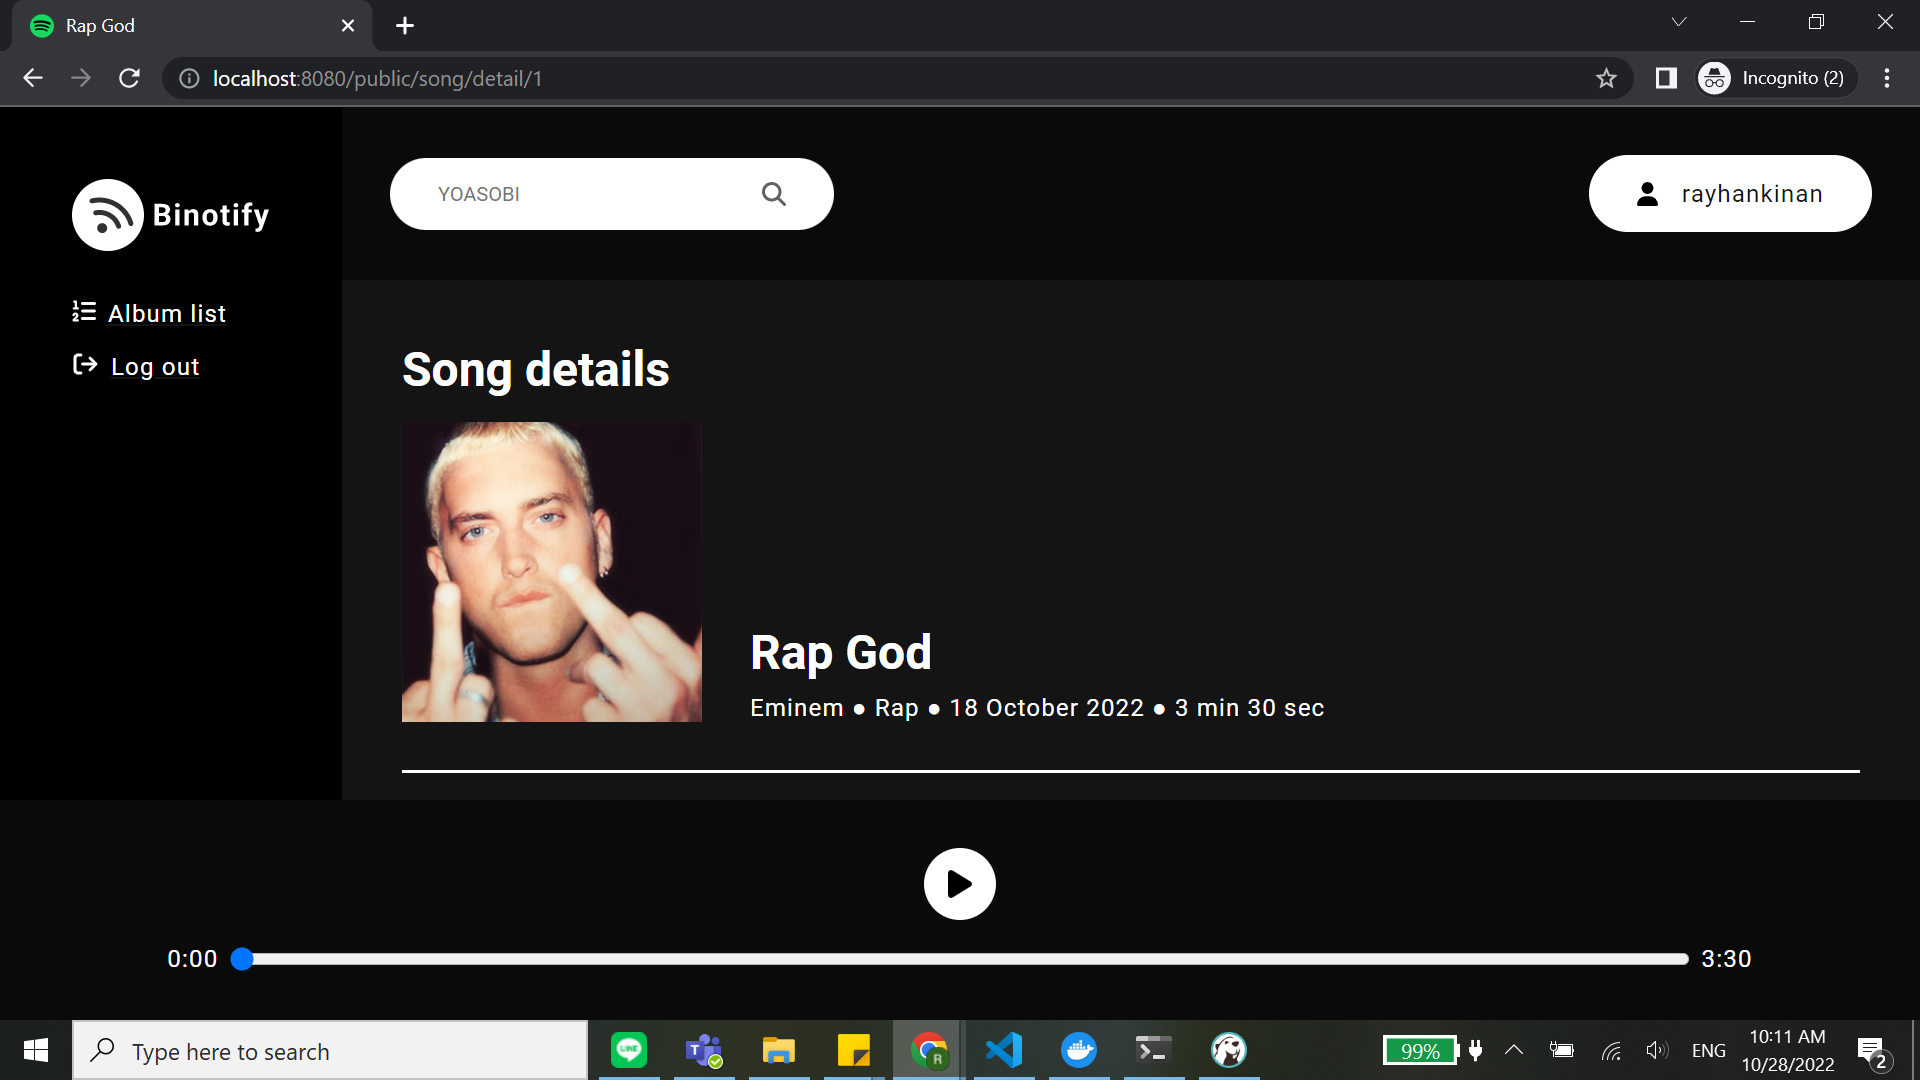Viewport: 1920px width, 1080px height.
Task: Click the search magnifier icon
Action: [773, 194]
